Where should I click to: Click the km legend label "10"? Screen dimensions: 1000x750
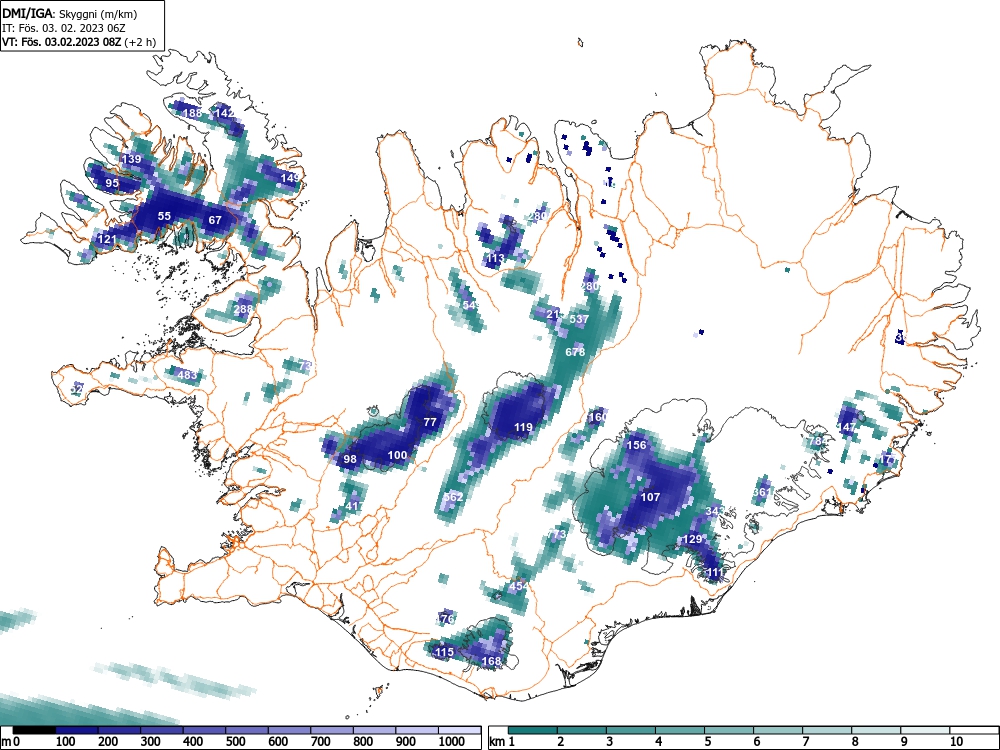point(956,742)
